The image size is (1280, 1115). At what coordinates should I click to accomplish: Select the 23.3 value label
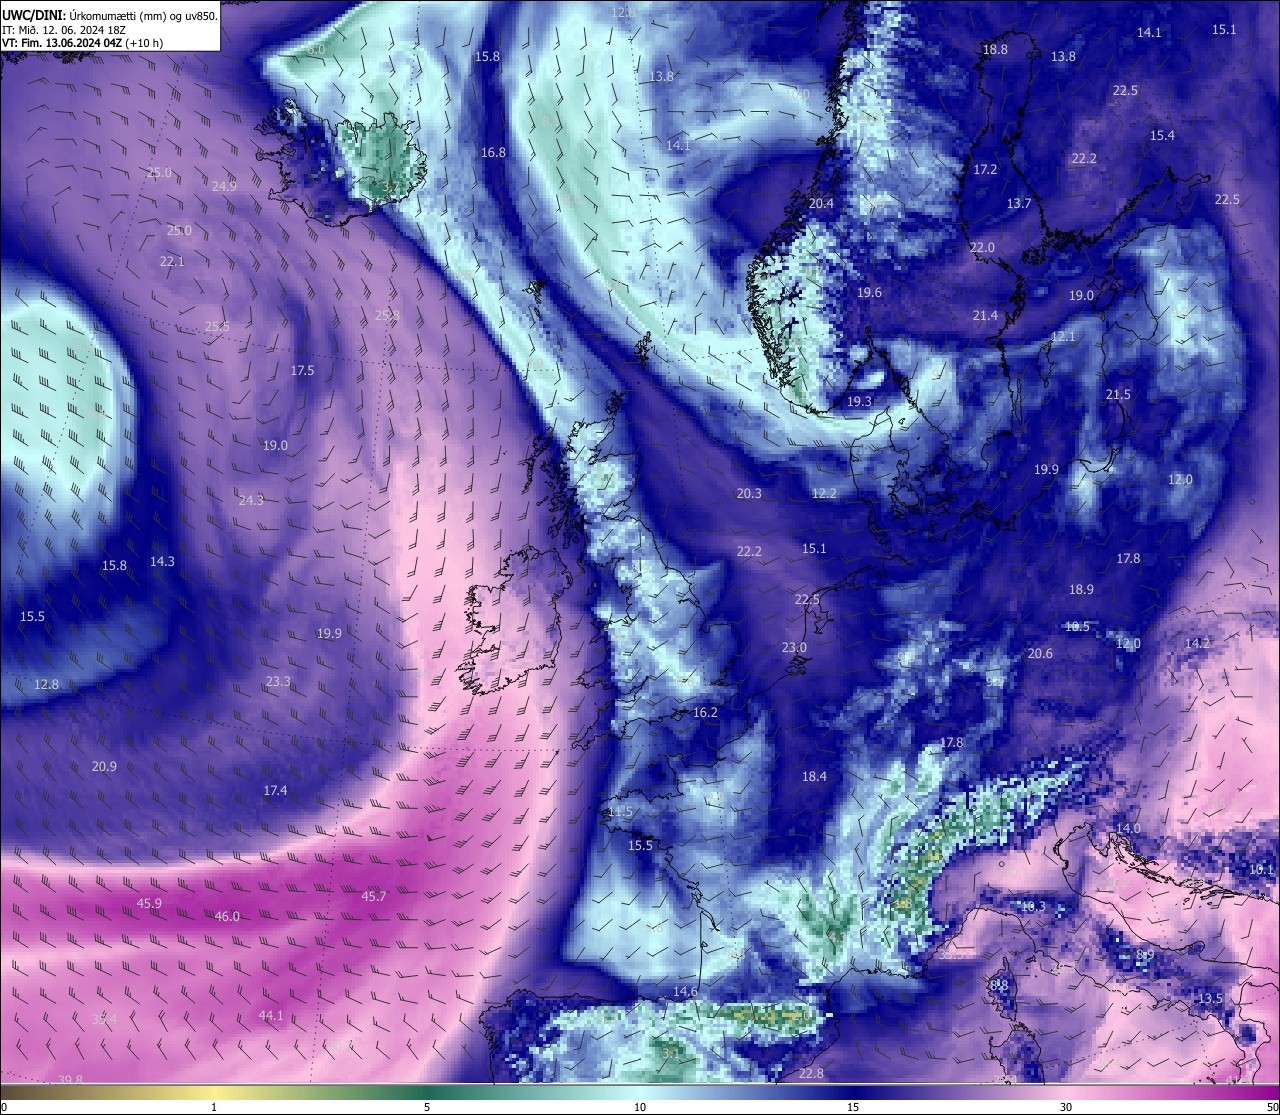point(278,681)
